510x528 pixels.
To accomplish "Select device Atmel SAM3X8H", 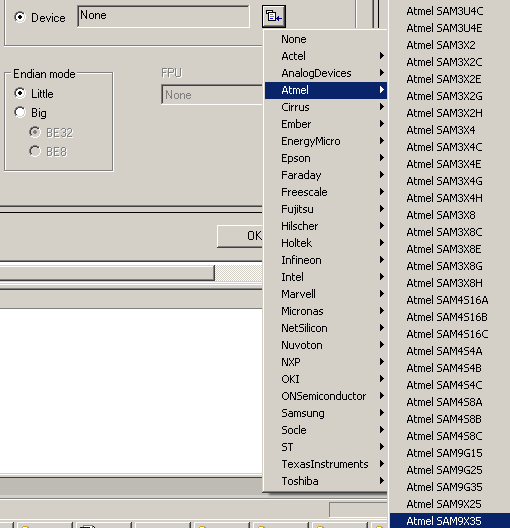I will (x=450, y=283).
